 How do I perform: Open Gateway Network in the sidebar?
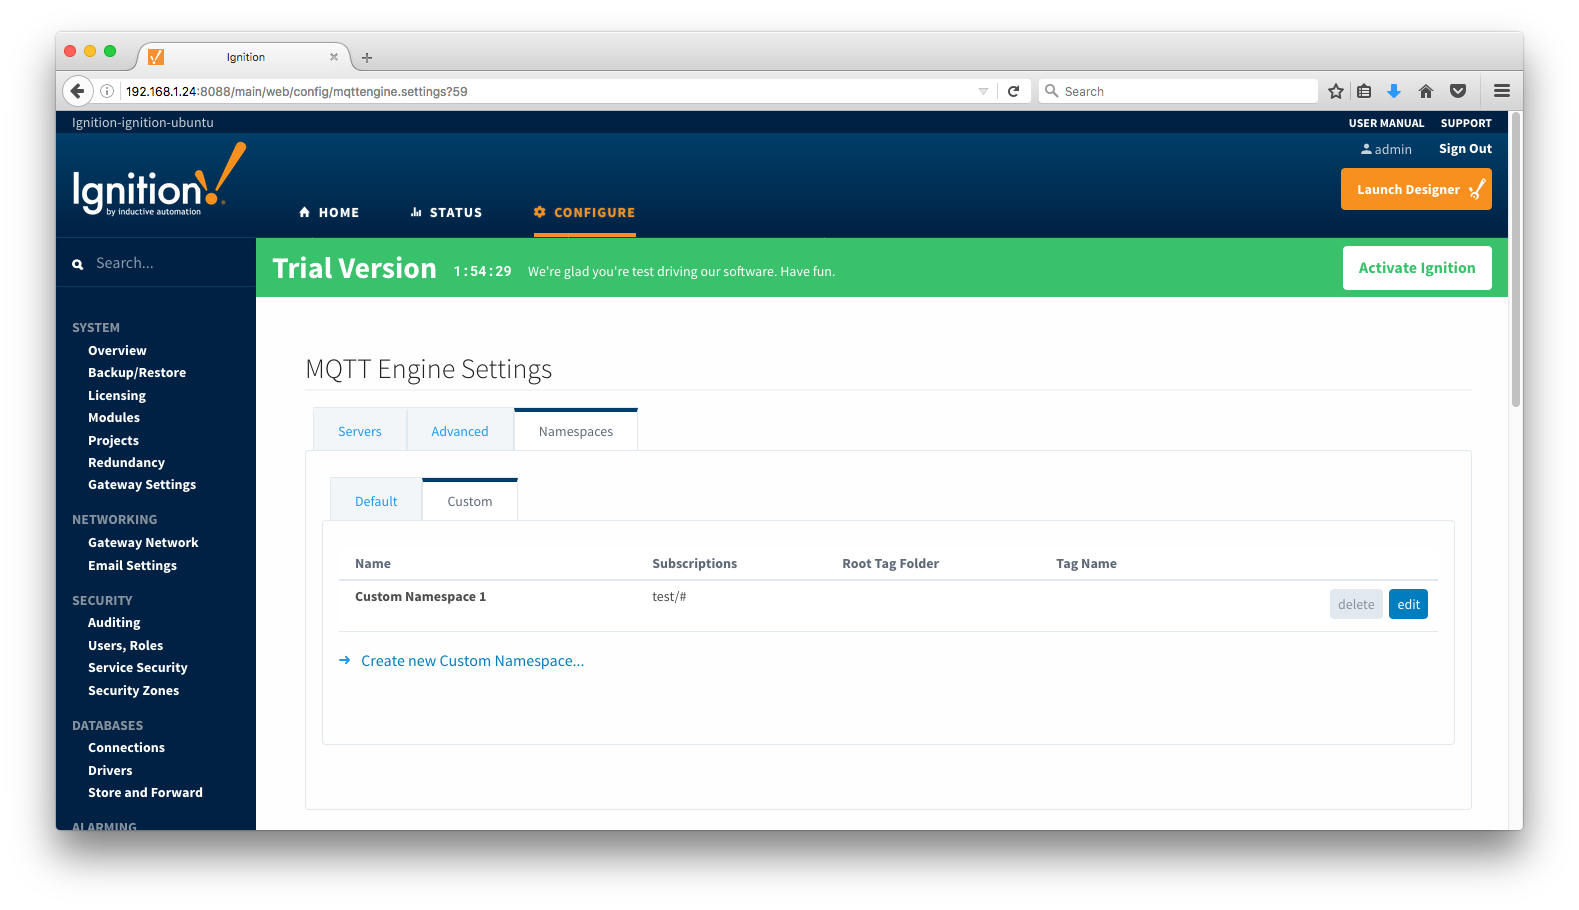tap(143, 543)
